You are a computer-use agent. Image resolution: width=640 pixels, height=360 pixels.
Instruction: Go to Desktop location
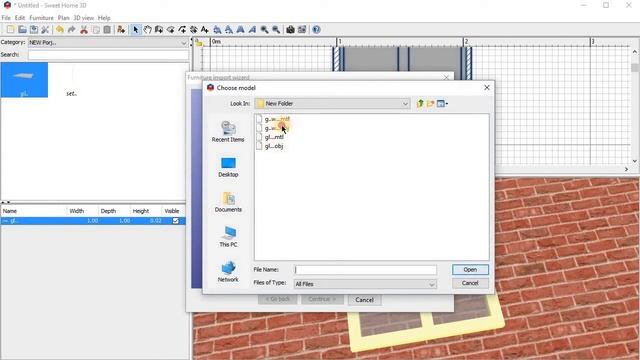[228, 167]
